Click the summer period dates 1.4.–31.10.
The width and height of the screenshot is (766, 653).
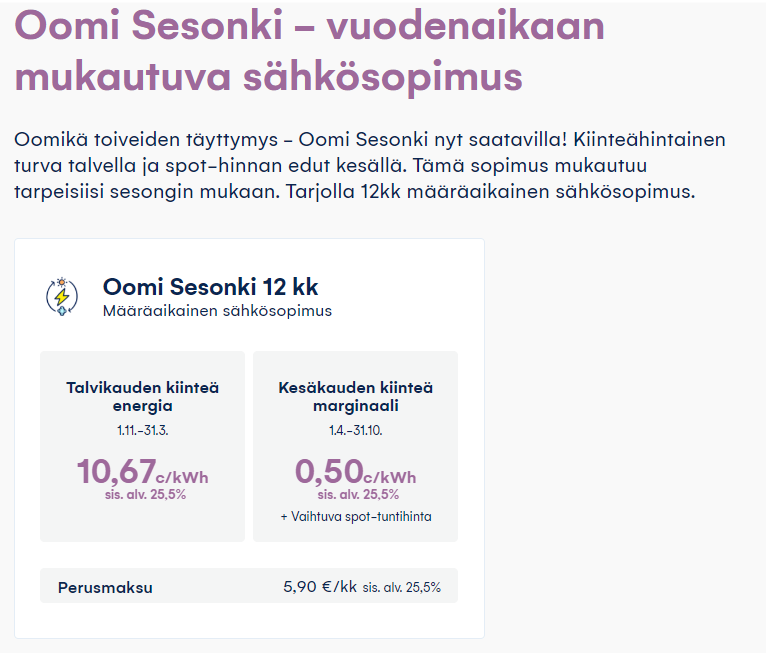point(355,430)
